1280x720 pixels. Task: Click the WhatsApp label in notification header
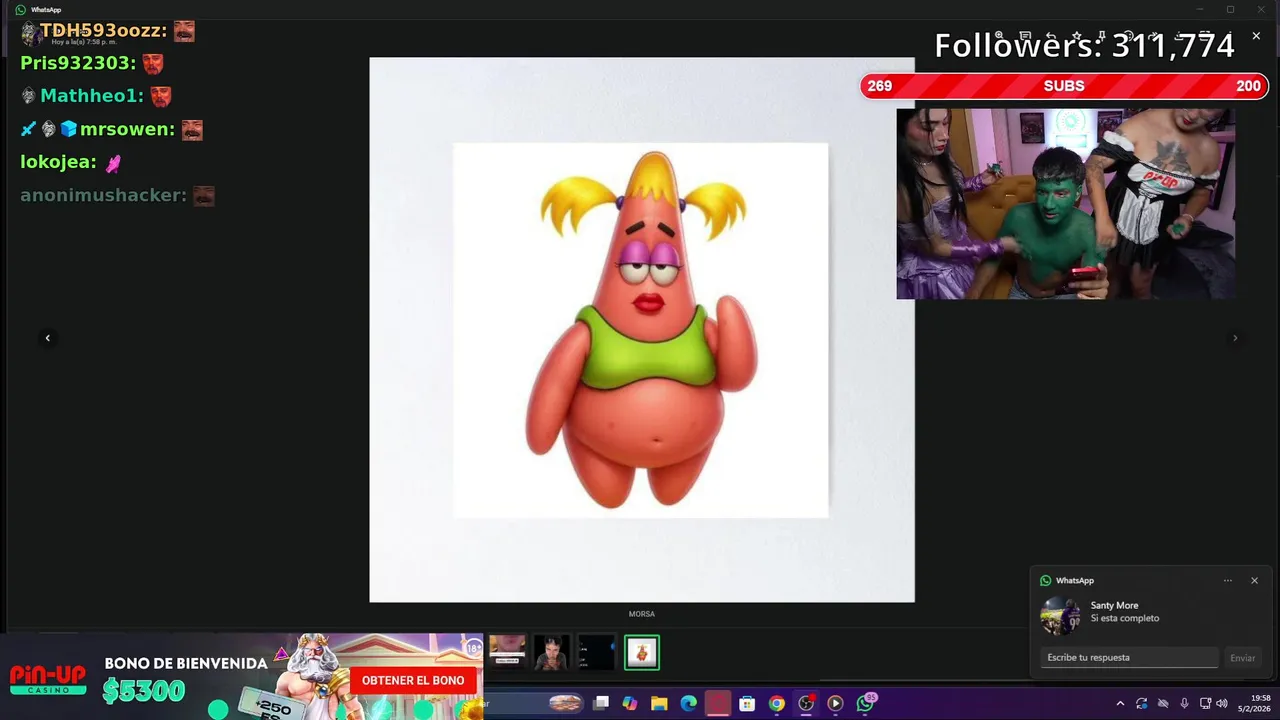pos(1074,581)
